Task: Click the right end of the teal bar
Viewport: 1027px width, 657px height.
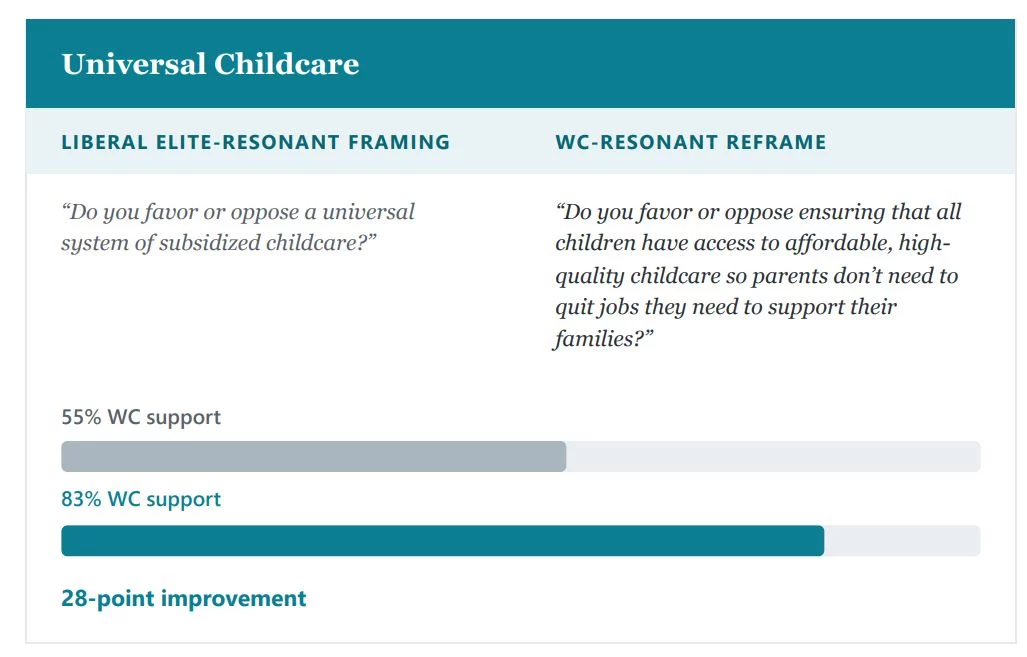Action: [820, 540]
